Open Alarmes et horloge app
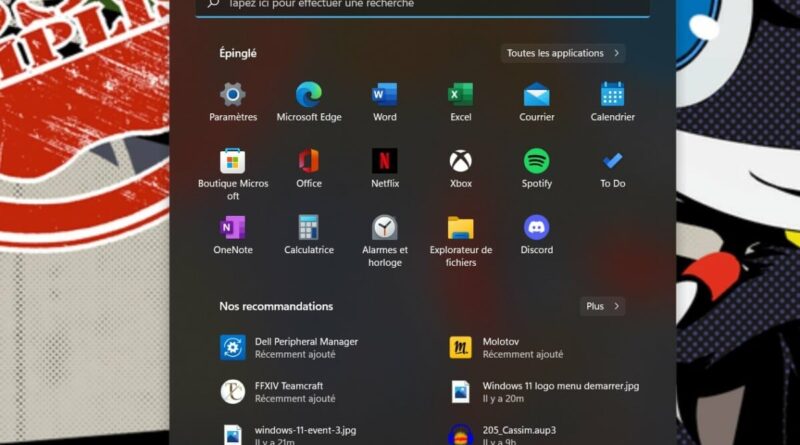Screen dimensions: 800x445 pos(385,241)
